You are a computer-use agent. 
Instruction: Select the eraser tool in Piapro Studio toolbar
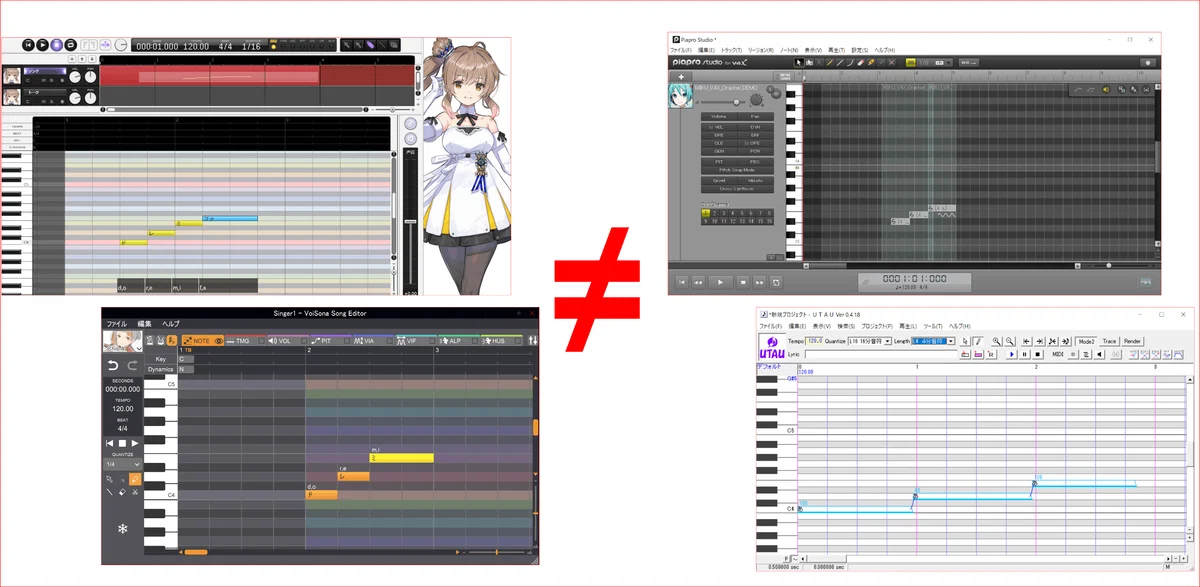(x=860, y=62)
